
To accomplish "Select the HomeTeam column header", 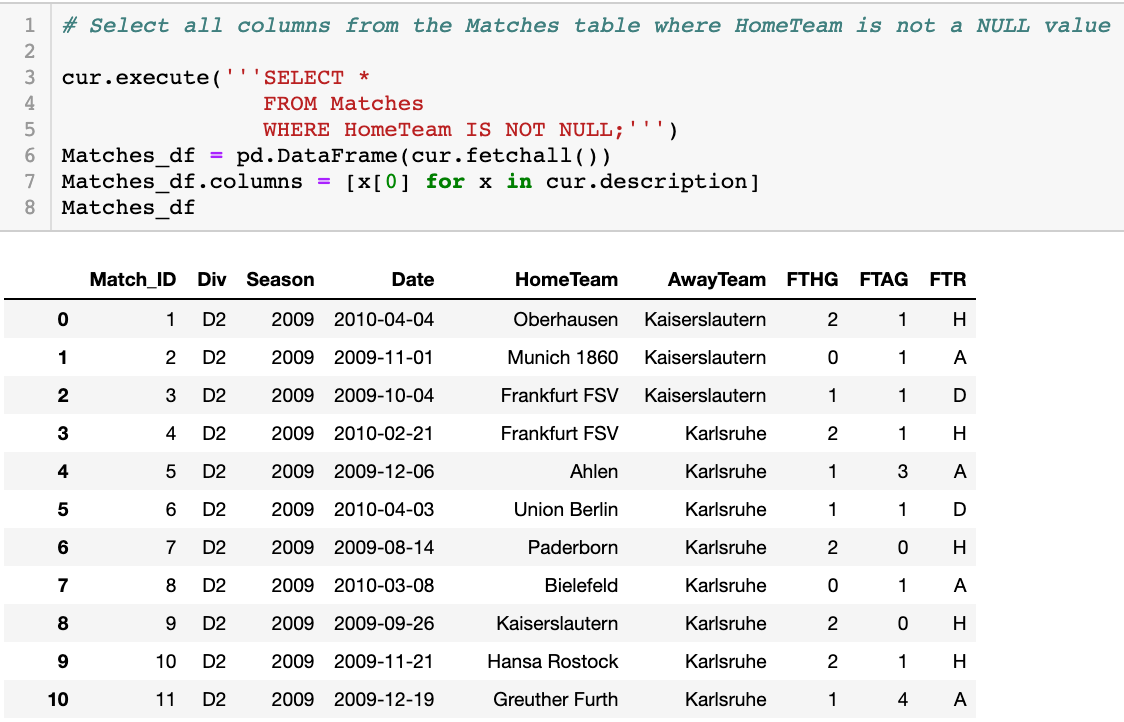I will click(566, 279).
